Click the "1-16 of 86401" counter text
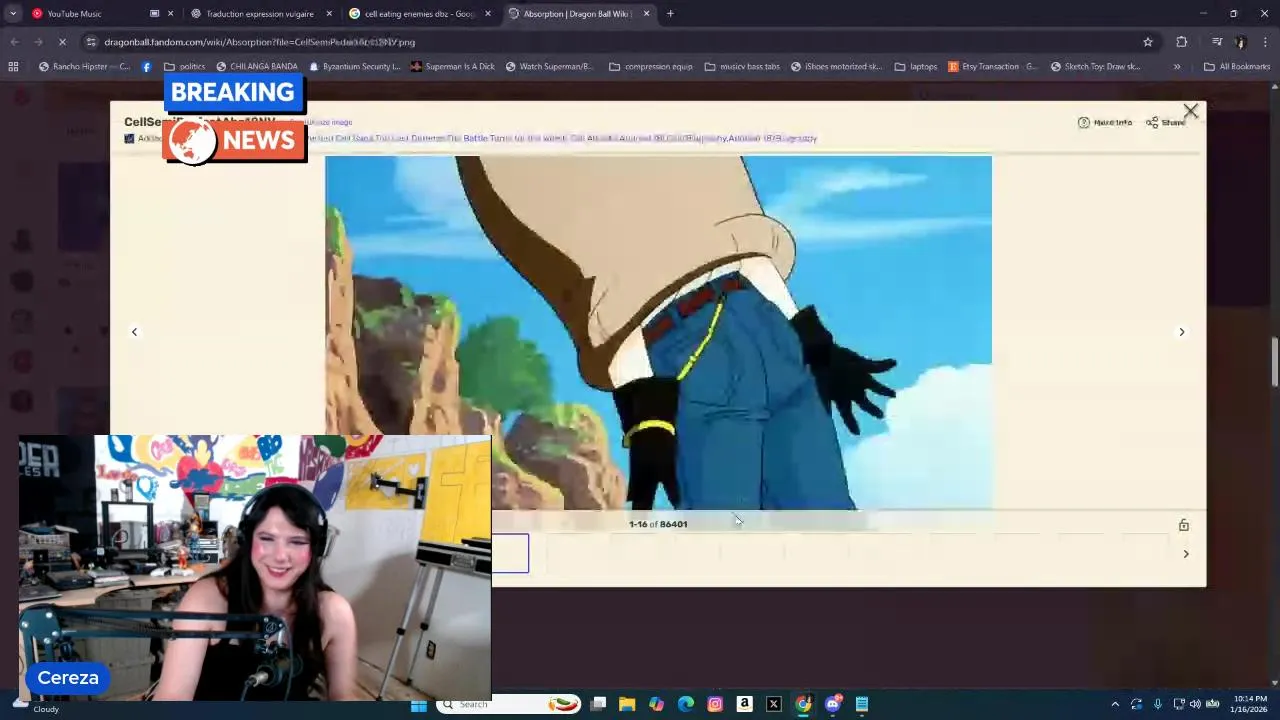Image resolution: width=1280 pixels, height=720 pixels. click(658, 524)
